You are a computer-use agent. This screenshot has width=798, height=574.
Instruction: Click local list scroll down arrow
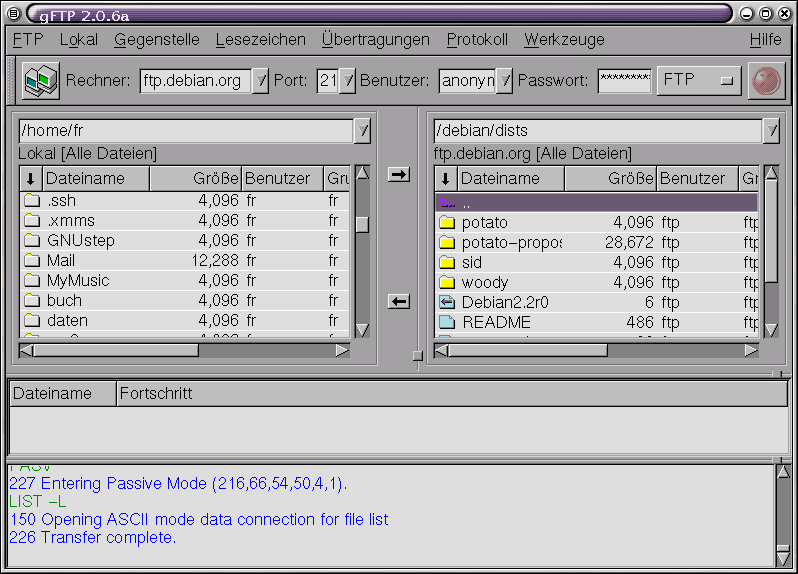[x=362, y=330]
